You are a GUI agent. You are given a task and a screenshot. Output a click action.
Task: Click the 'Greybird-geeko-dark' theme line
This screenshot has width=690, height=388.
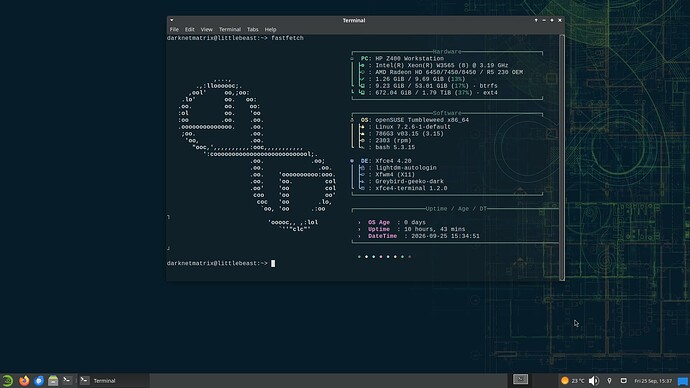pyautogui.click(x=409, y=181)
